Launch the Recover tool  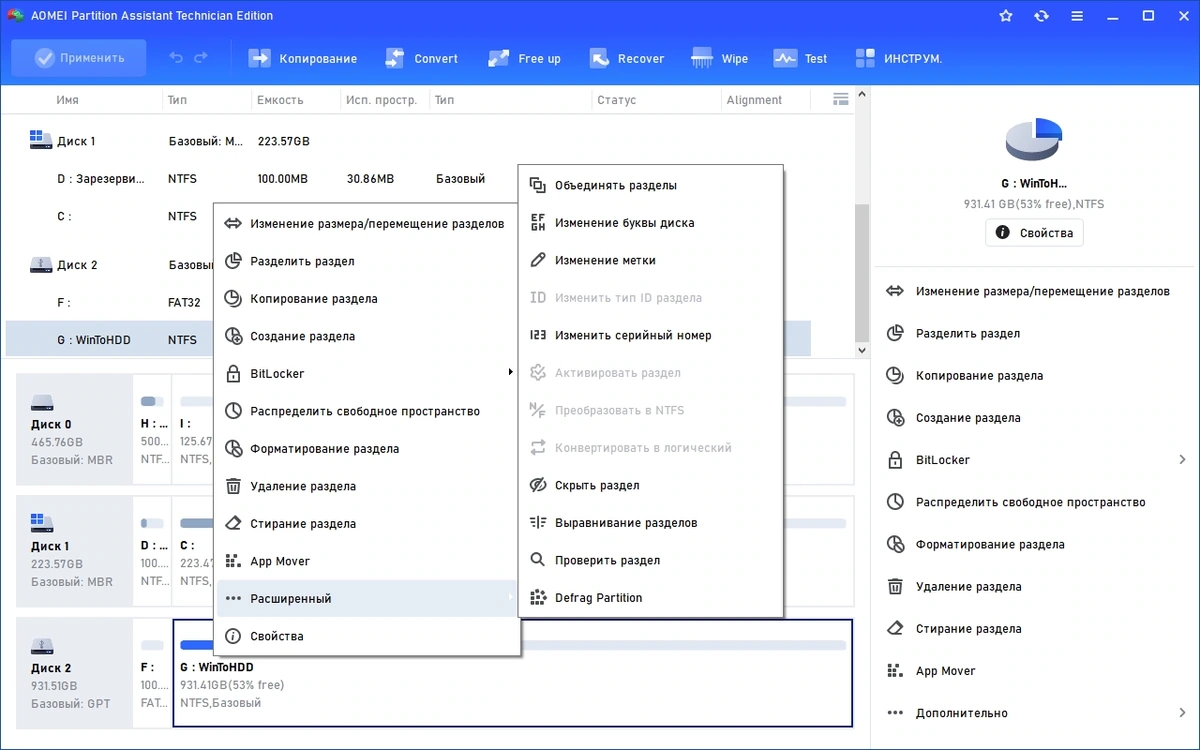coord(627,58)
